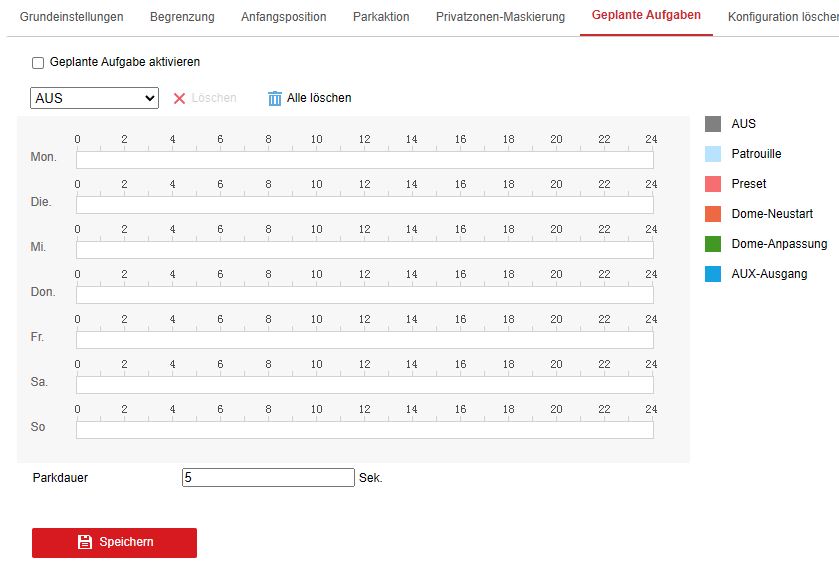Switch to the Grundeinstellungen tab

point(72,17)
